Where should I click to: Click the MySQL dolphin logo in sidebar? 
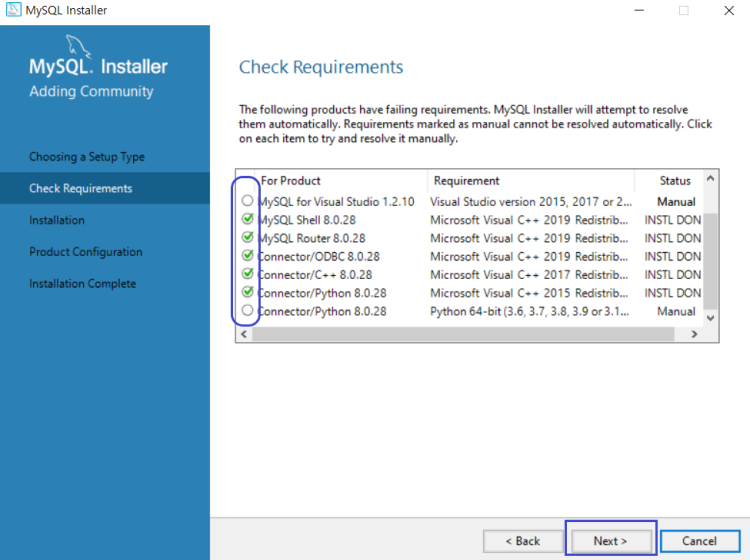click(78, 46)
